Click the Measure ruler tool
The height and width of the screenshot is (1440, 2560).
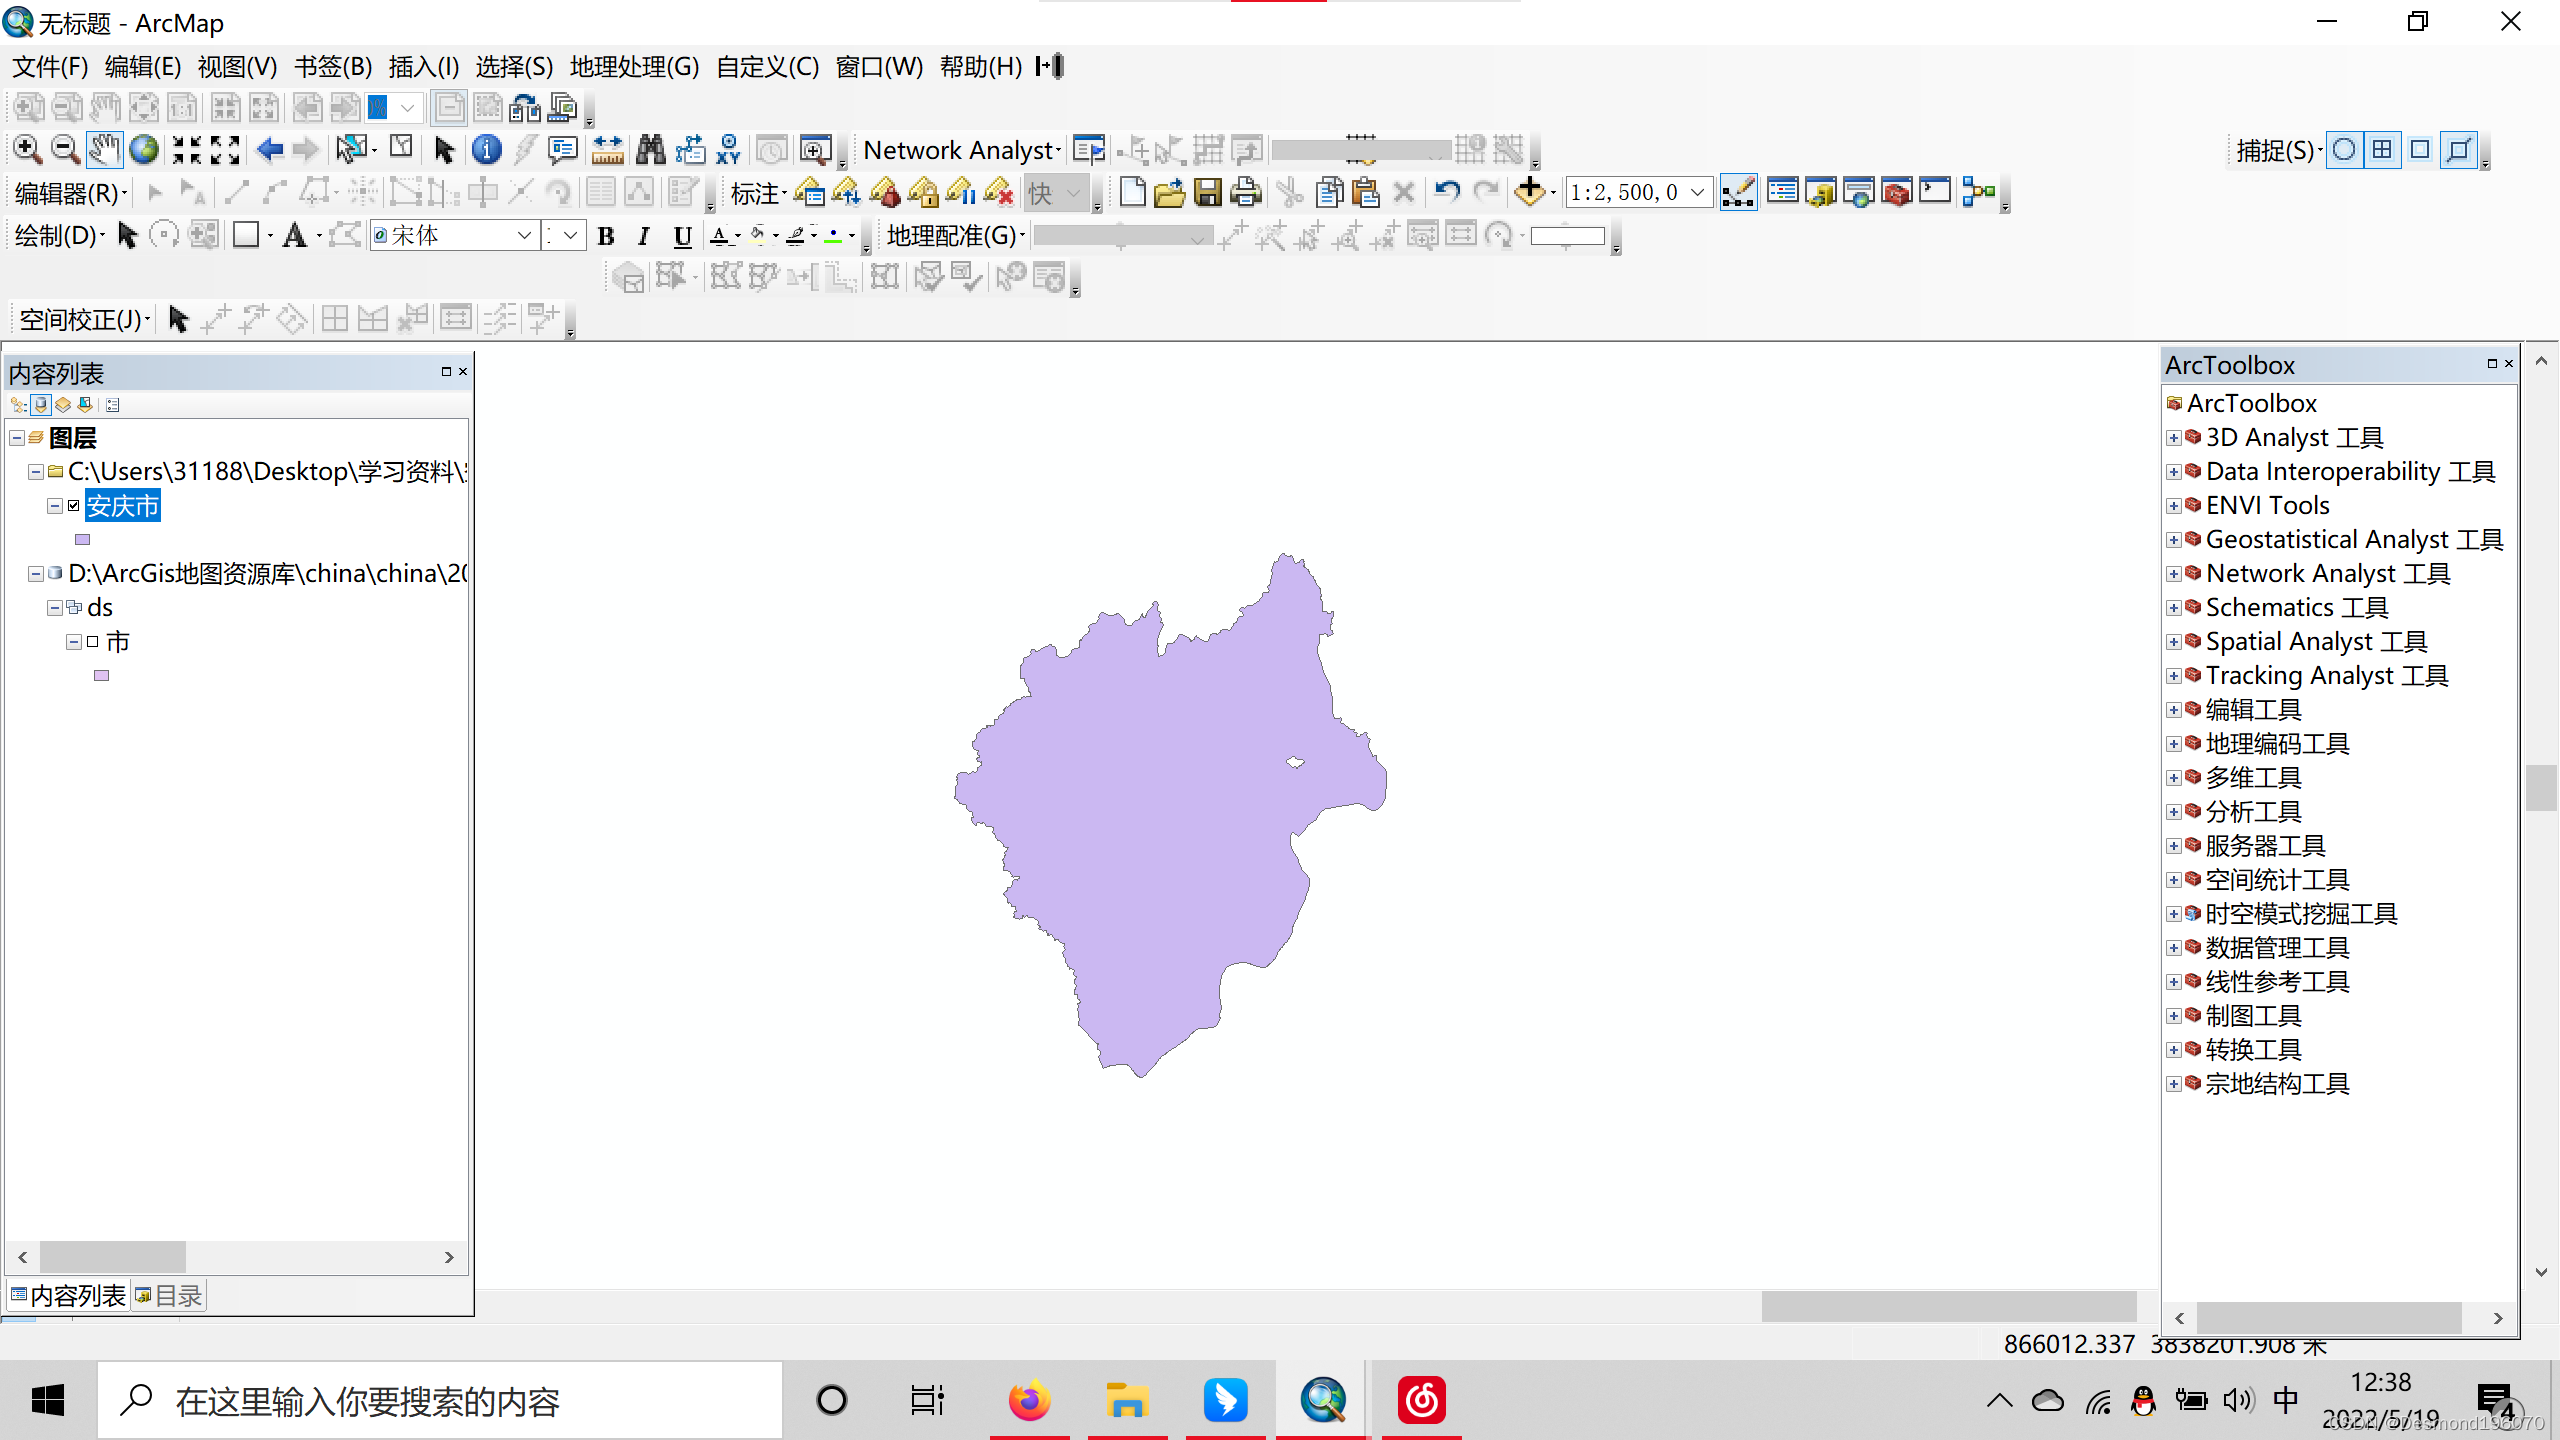click(x=607, y=150)
